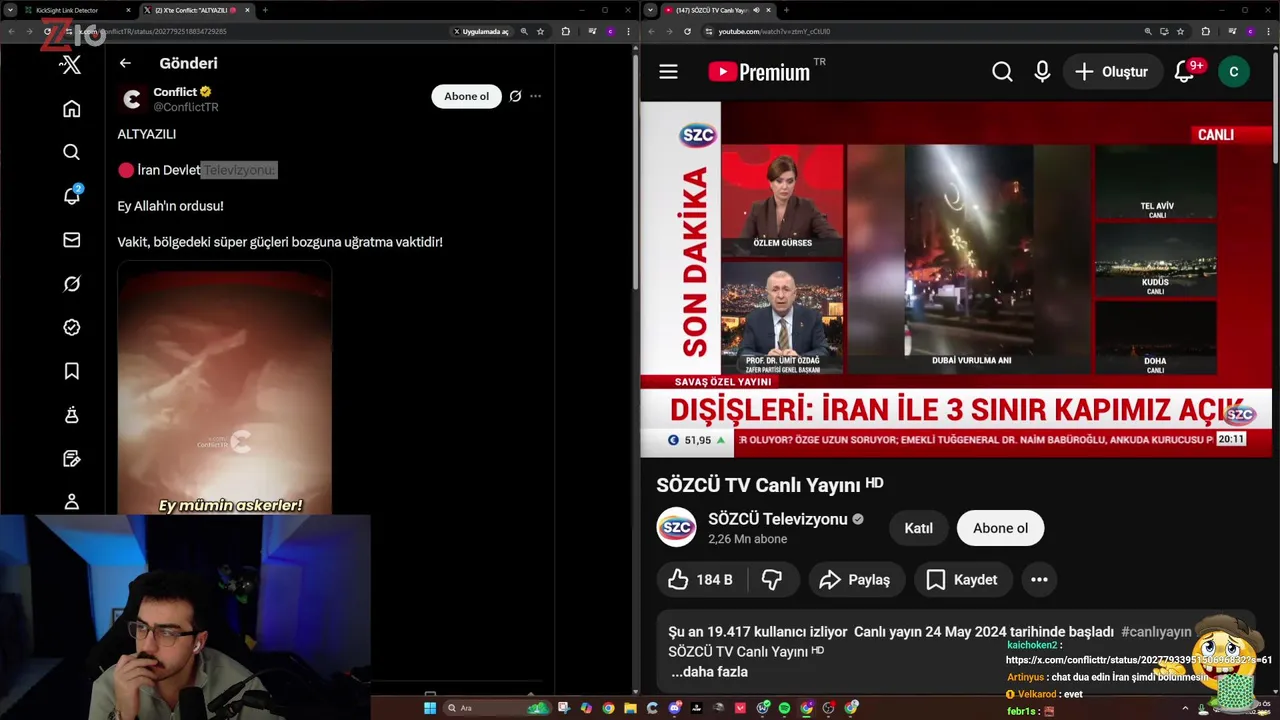Click YouTube Abone ol subscribe button

tap(1000, 528)
